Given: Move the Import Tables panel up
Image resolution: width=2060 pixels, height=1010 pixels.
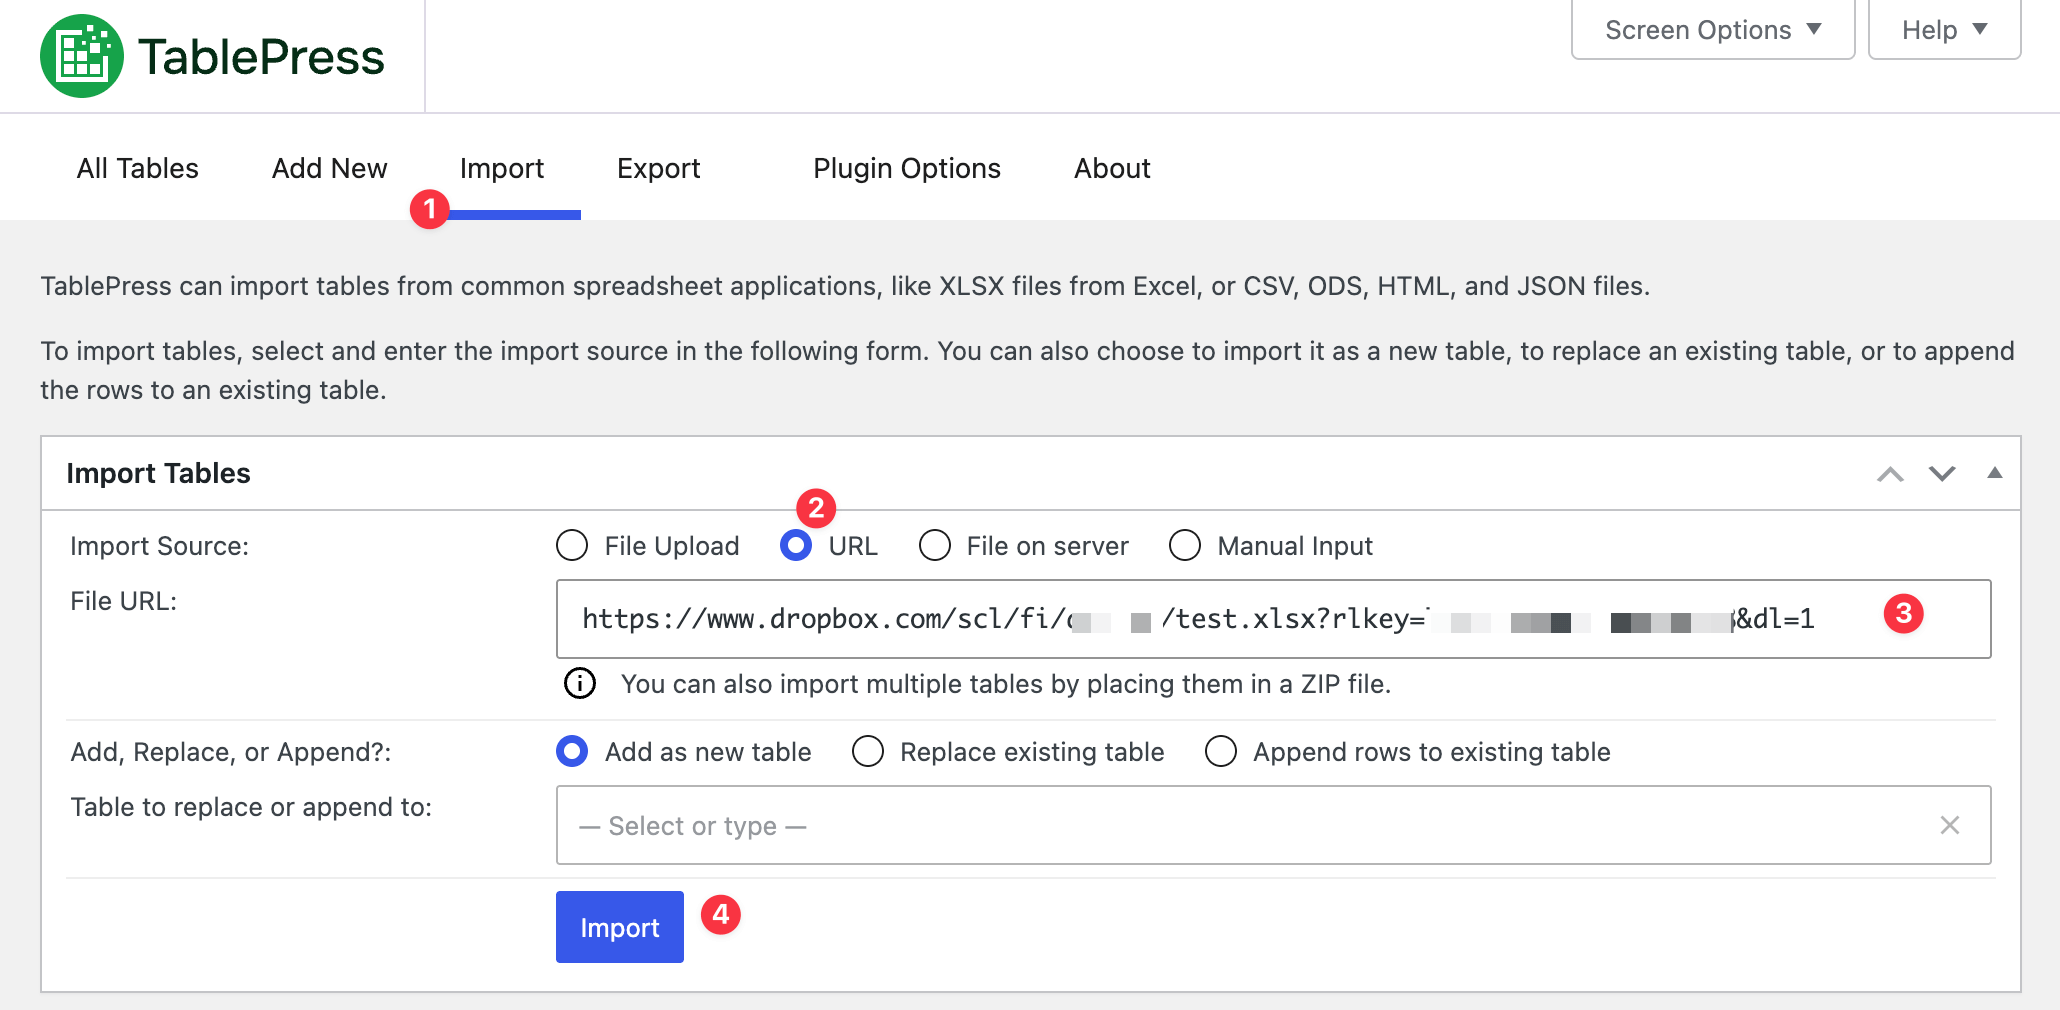Looking at the screenshot, I should (1889, 473).
